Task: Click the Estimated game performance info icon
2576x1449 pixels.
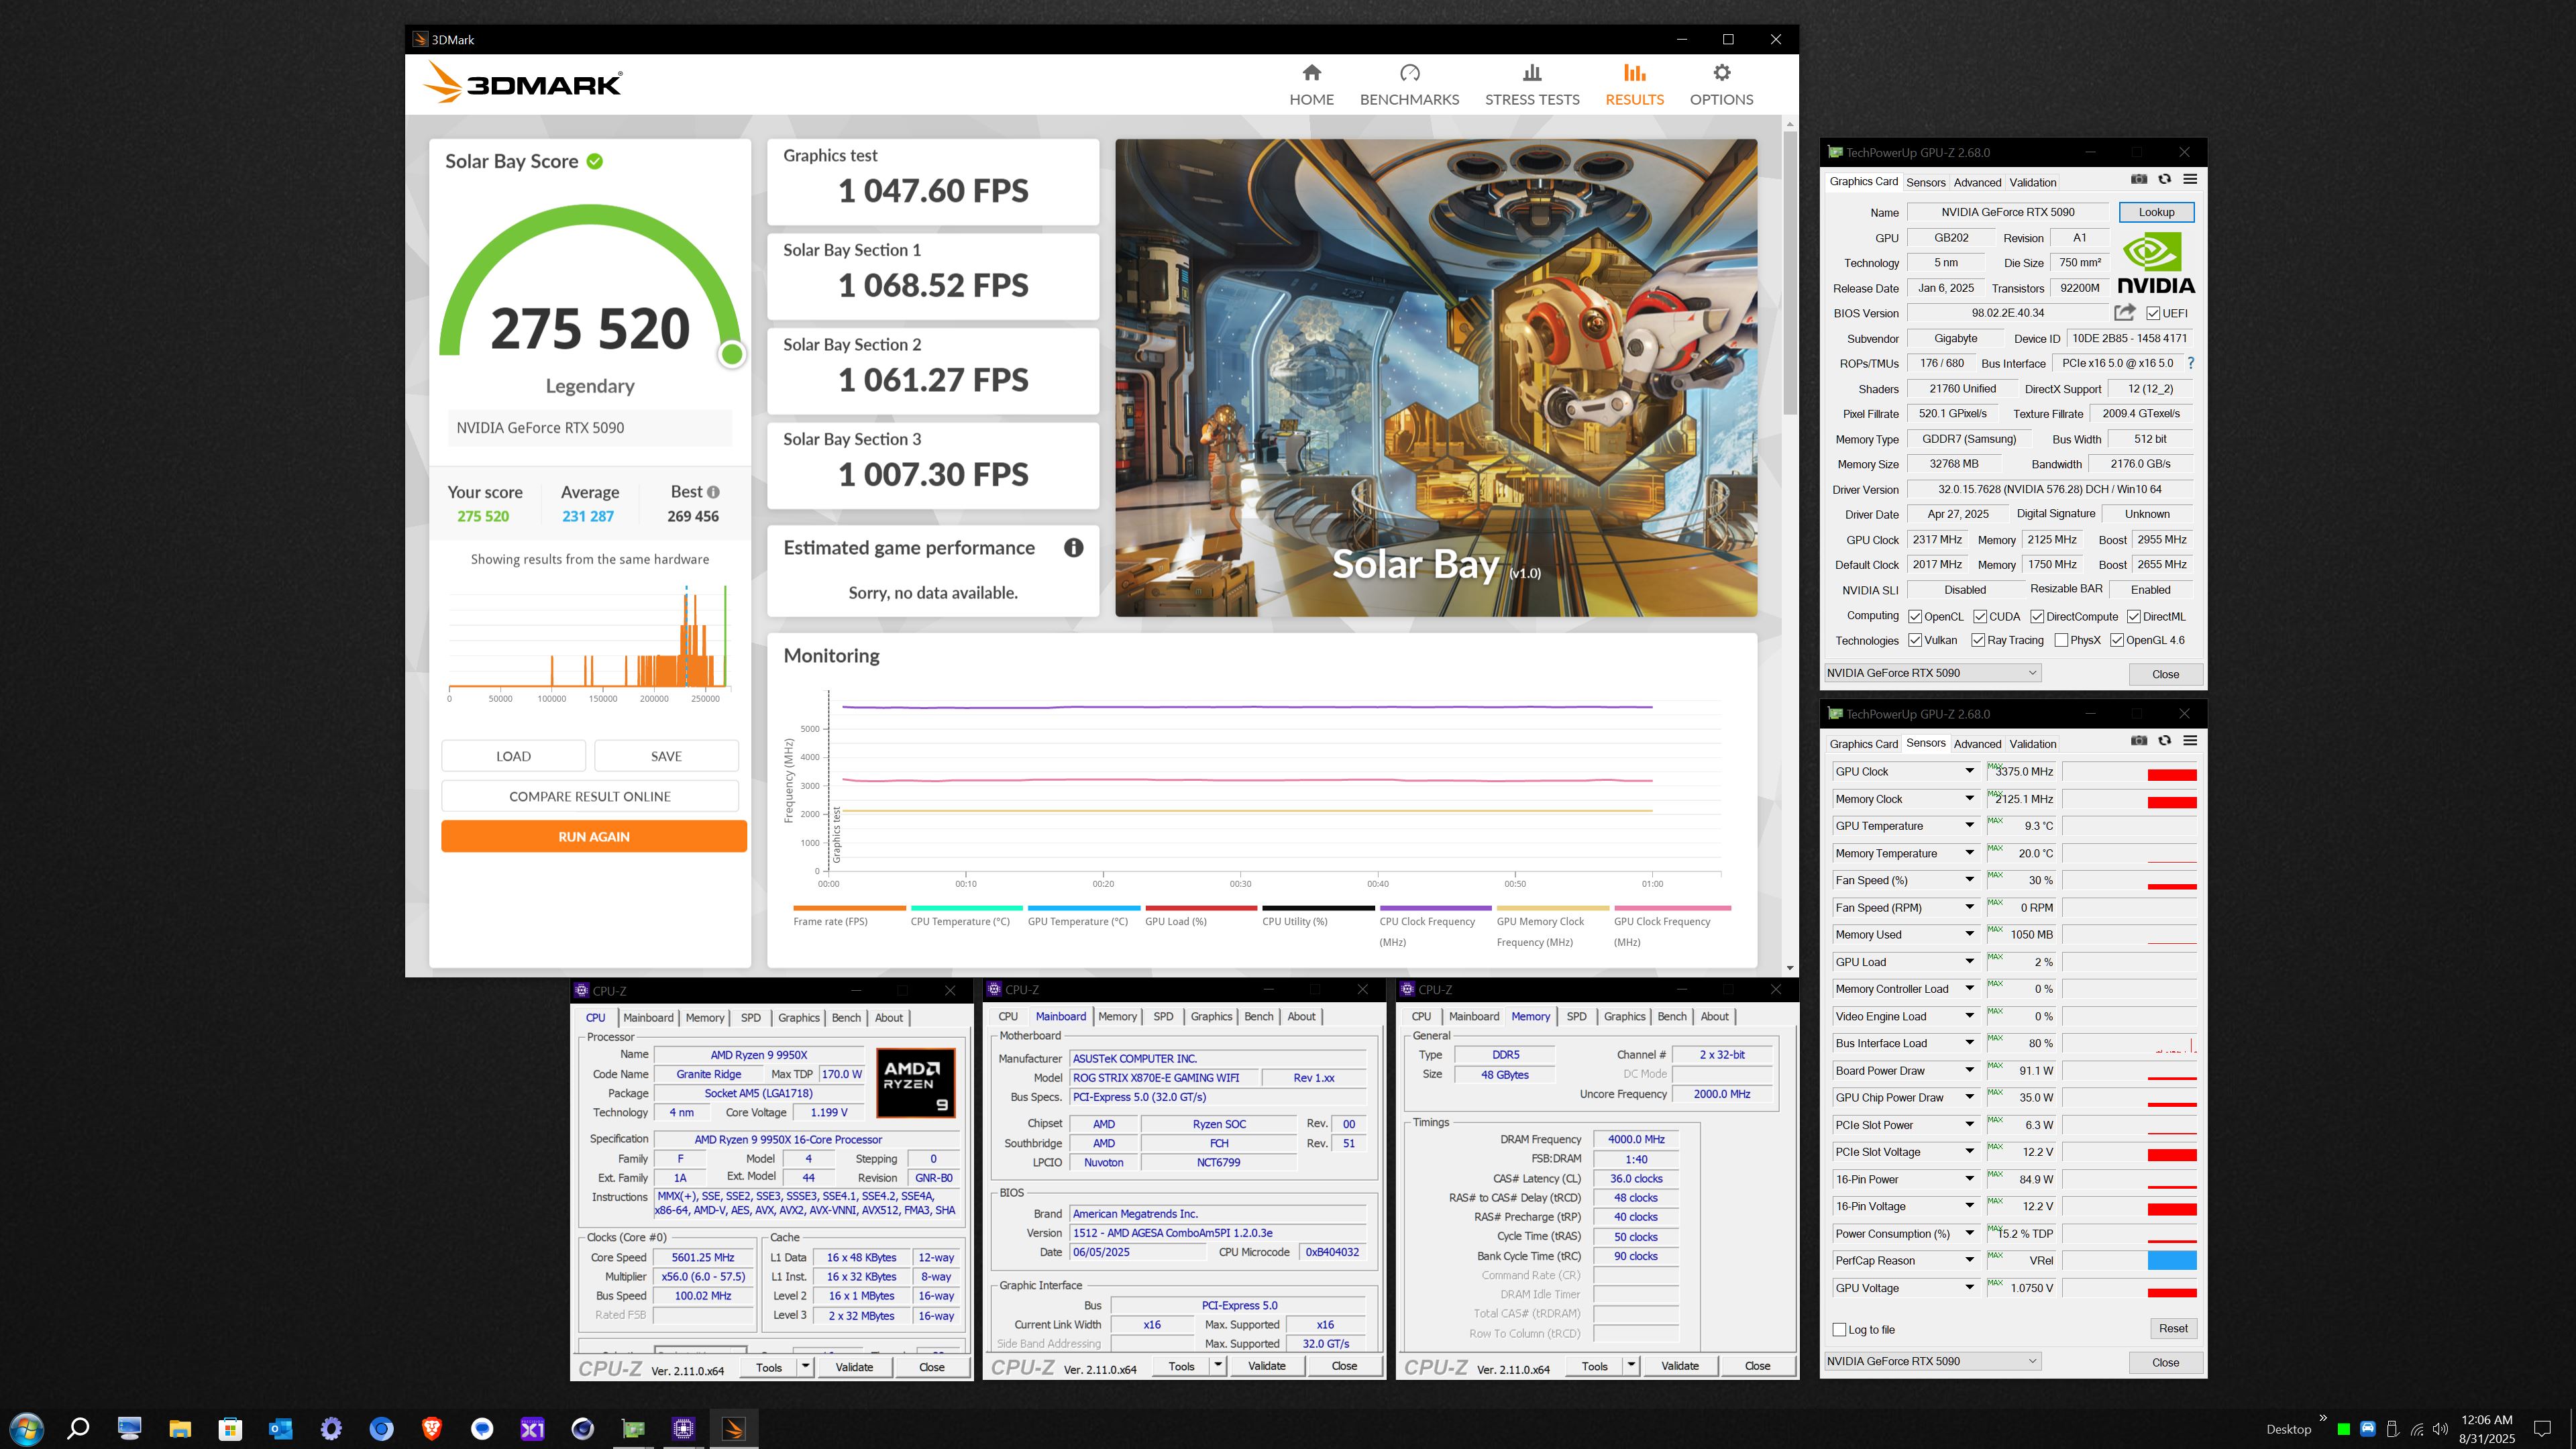Action: [1073, 548]
